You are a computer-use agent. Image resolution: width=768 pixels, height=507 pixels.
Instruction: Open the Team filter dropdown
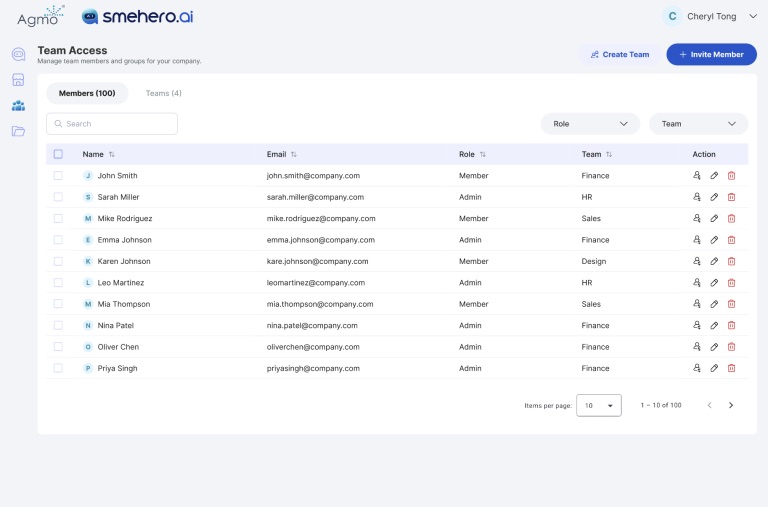point(698,124)
